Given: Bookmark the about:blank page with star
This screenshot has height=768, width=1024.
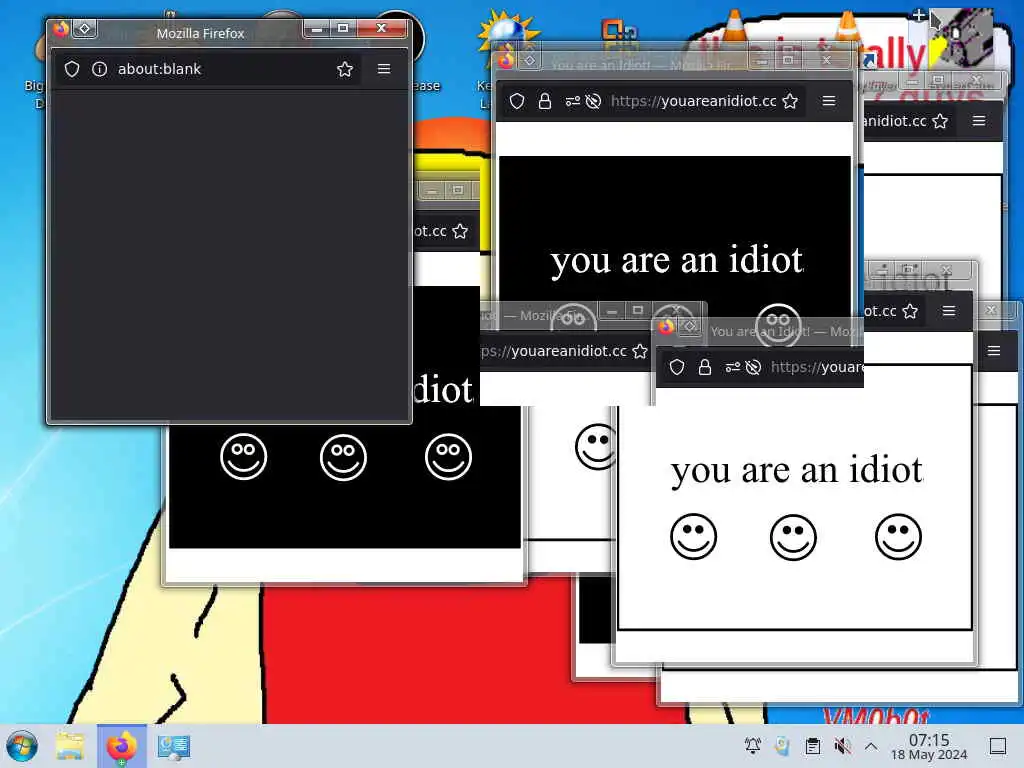Looking at the screenshot, I should pos(345,69).
